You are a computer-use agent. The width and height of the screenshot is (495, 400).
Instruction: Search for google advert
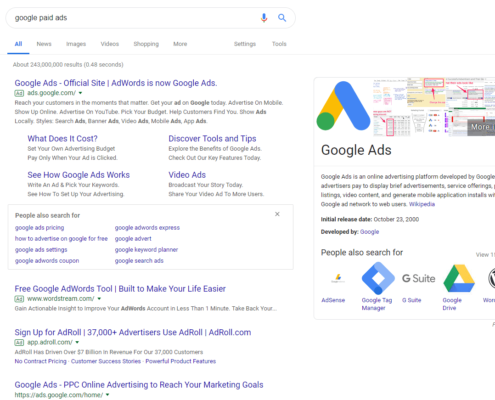[133, 239]
